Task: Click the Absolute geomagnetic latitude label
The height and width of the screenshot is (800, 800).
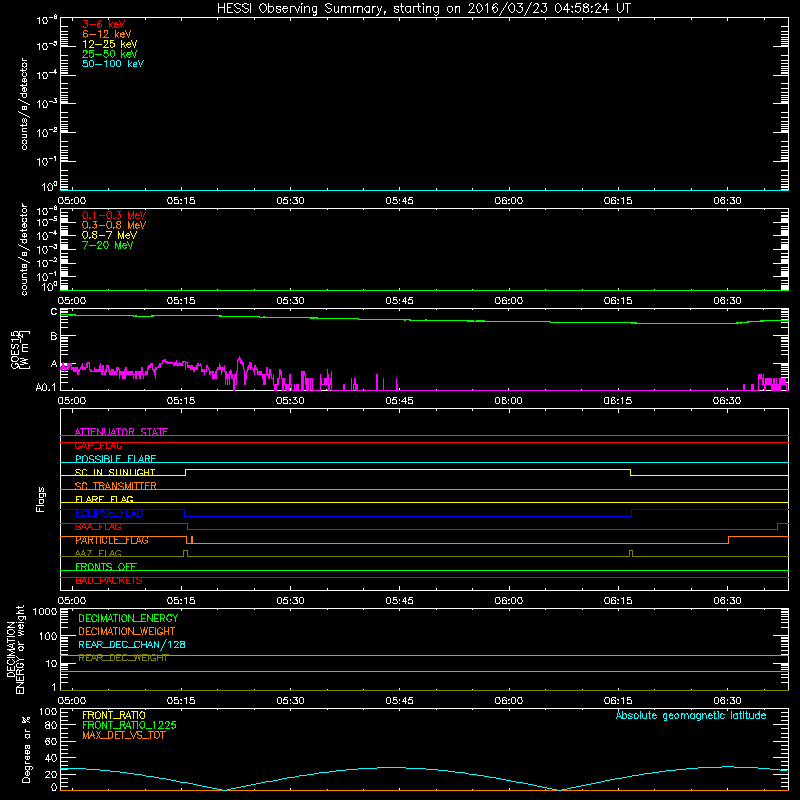Action: (x=691, y=715)
